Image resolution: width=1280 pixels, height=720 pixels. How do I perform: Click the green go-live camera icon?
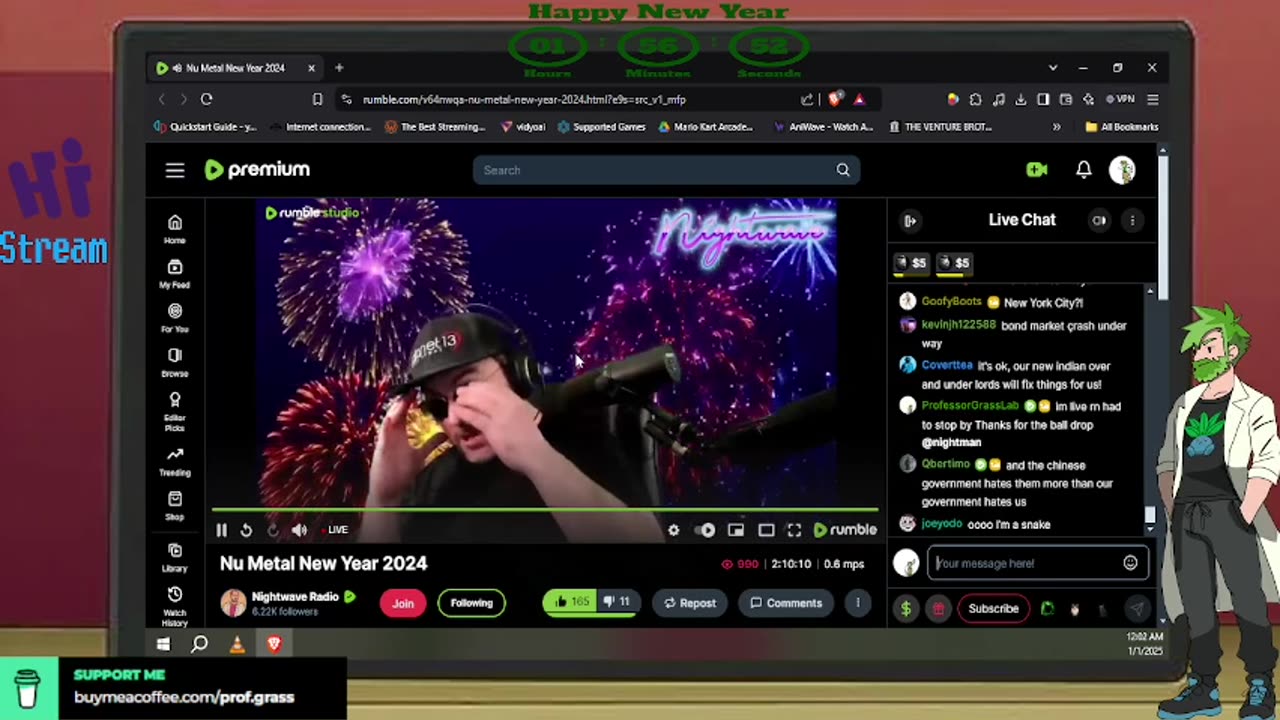pos(1037,170)
